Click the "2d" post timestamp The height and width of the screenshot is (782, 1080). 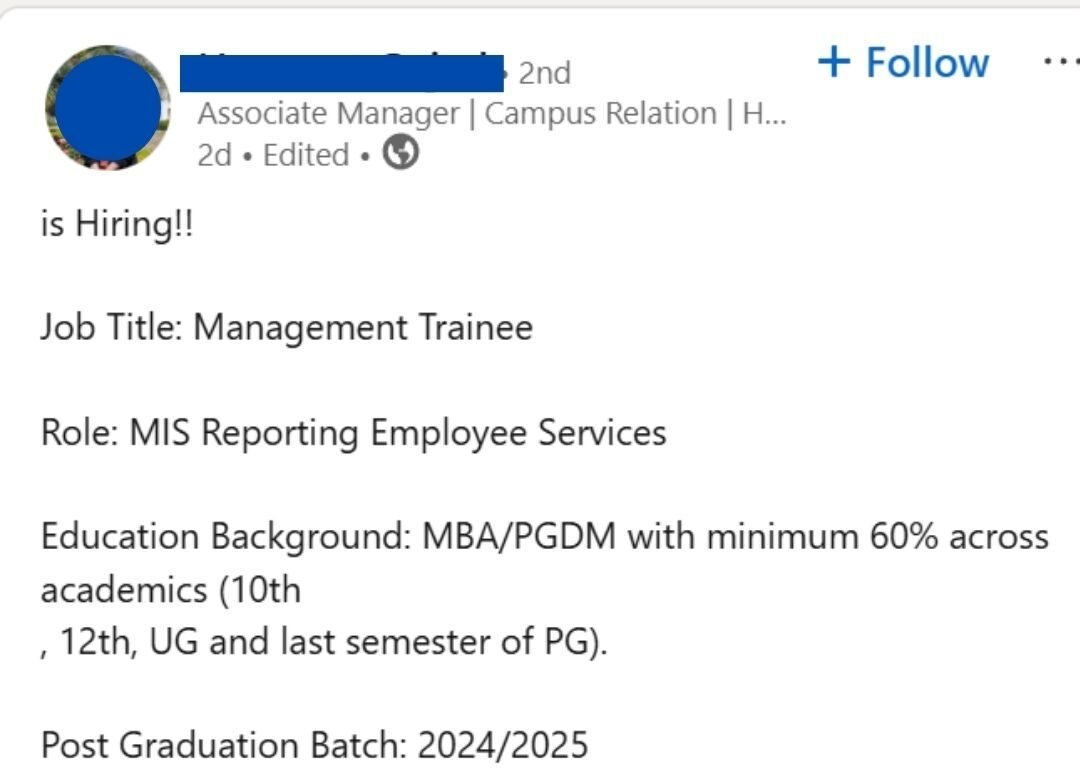(x=214, y=156)
